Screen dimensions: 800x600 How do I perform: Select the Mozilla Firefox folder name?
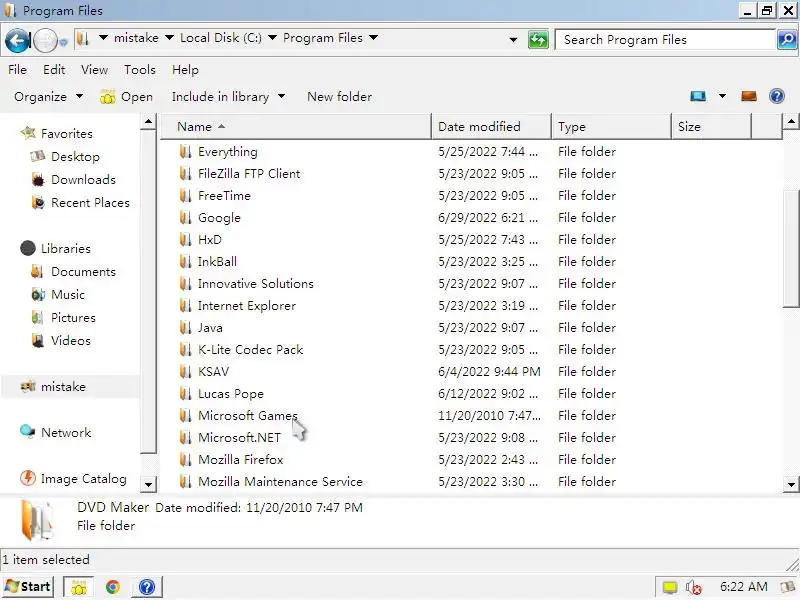pyautogui.click(x=240, y=459)
